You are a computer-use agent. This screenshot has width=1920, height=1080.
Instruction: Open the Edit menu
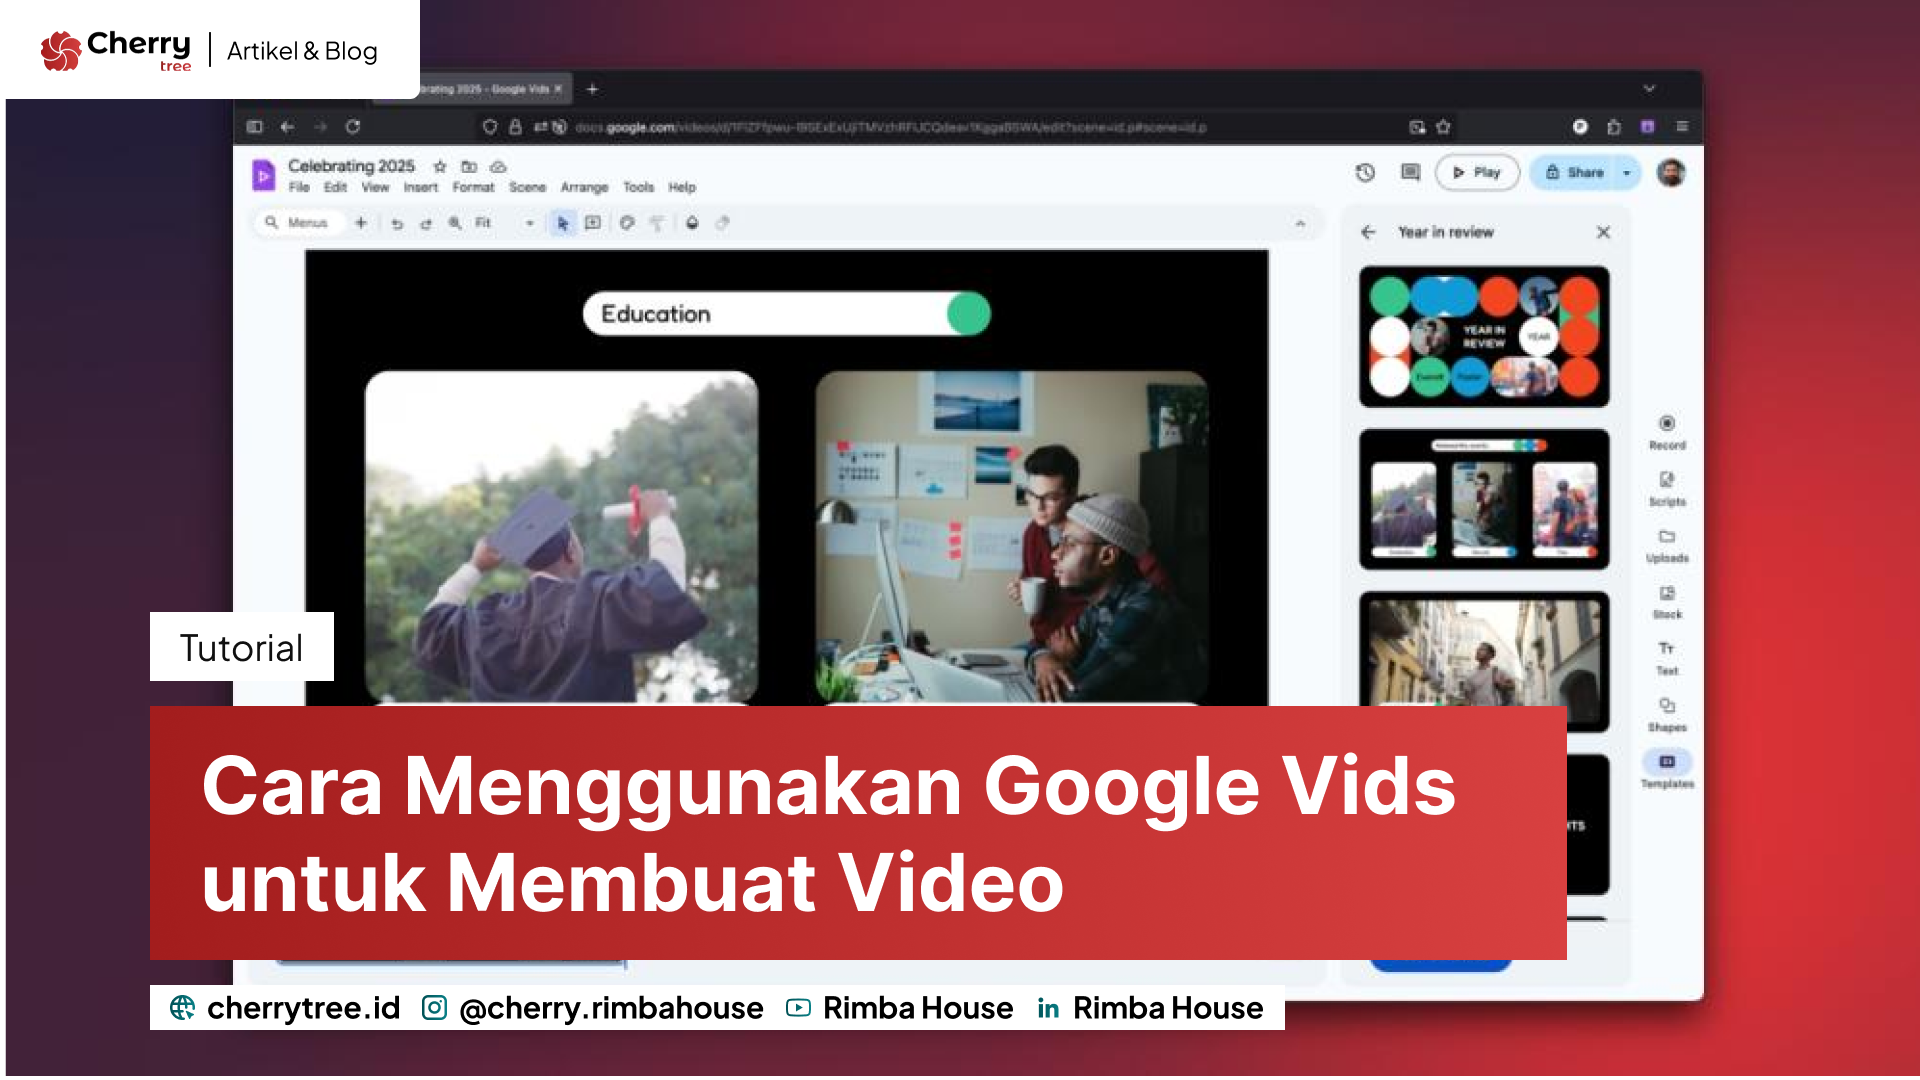(x=335, y=187)
